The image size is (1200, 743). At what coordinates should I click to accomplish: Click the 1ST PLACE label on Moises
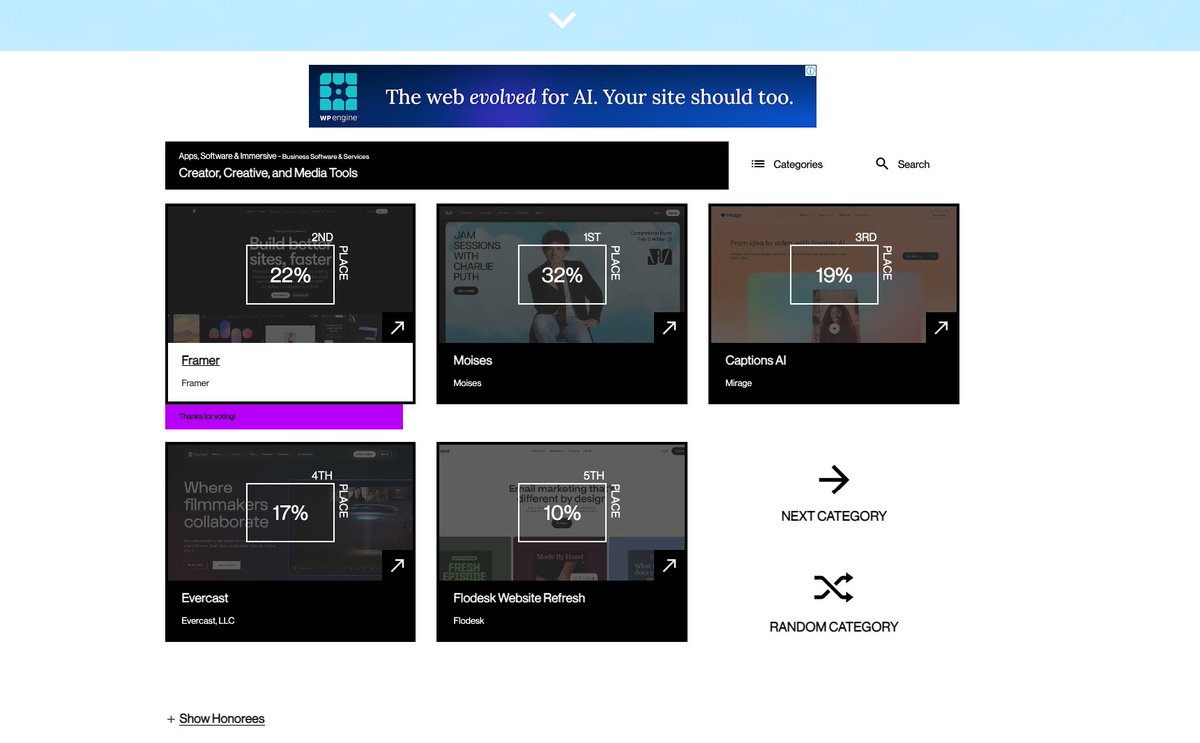(603, 257)
